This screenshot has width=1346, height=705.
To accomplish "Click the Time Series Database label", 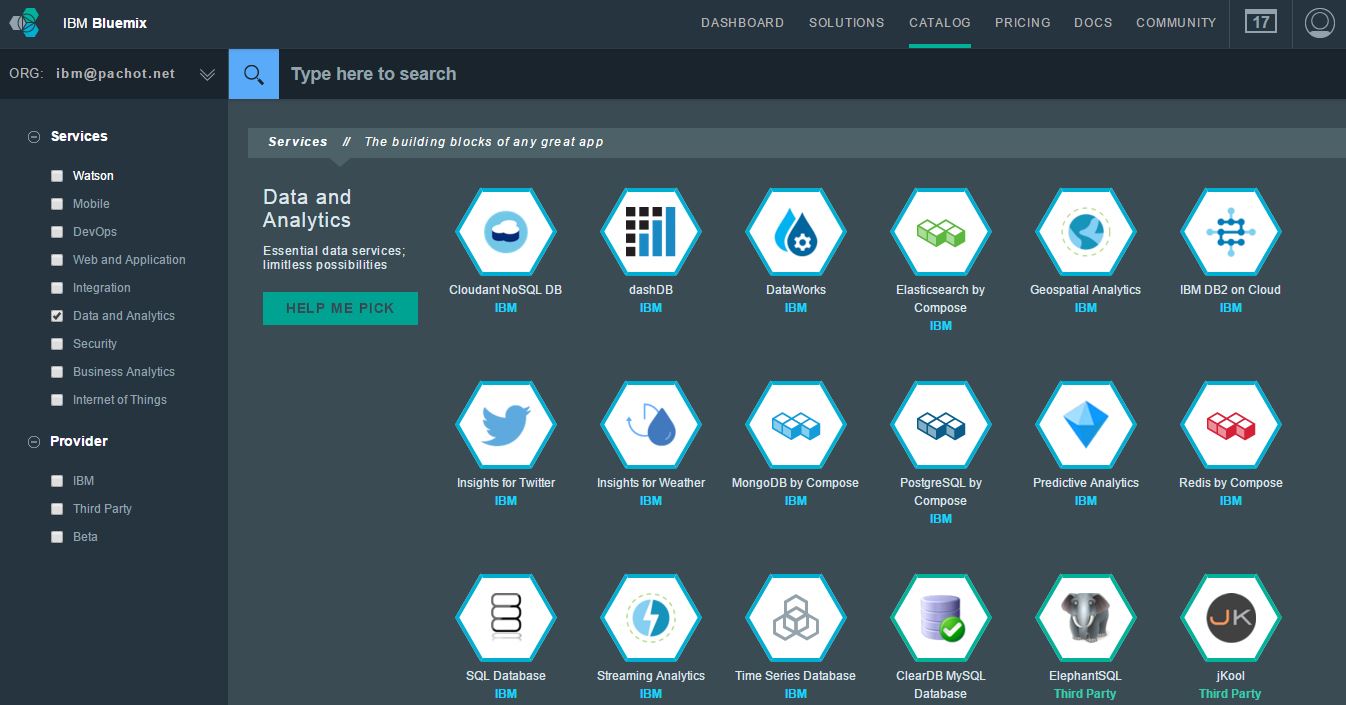I will point(795,676).
